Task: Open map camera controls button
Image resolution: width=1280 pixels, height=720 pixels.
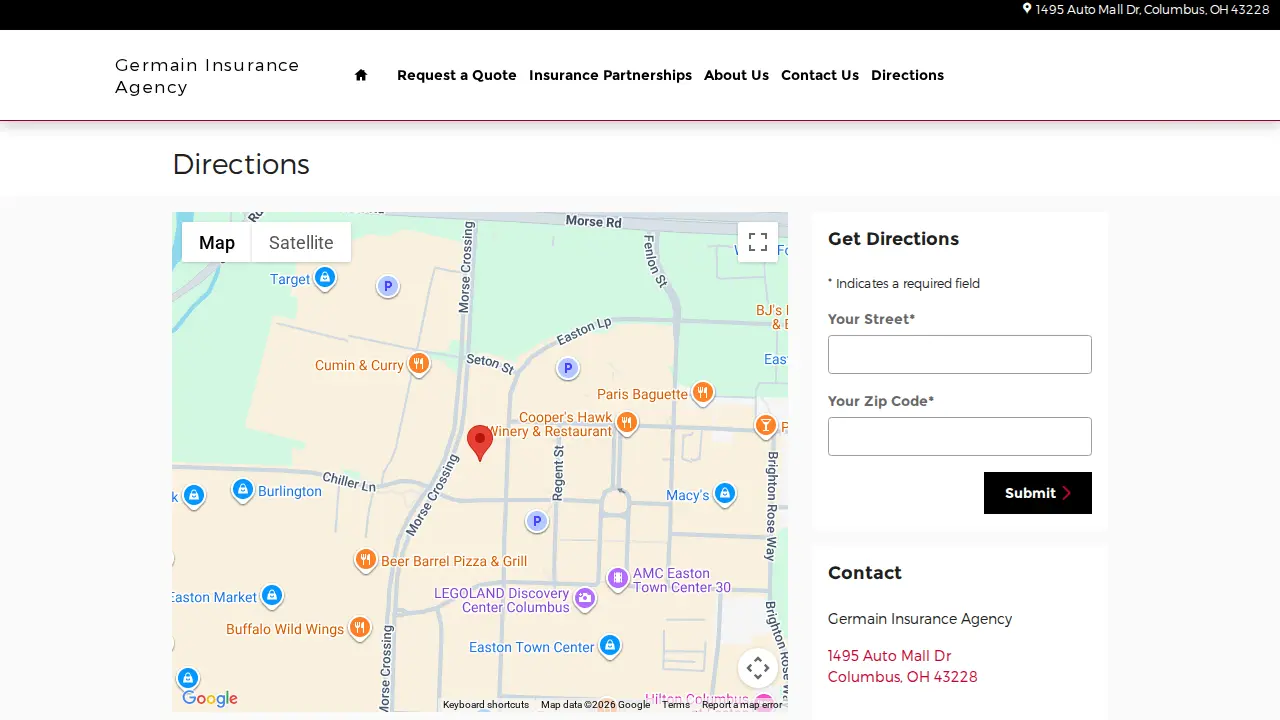Action: pos(758,668)
